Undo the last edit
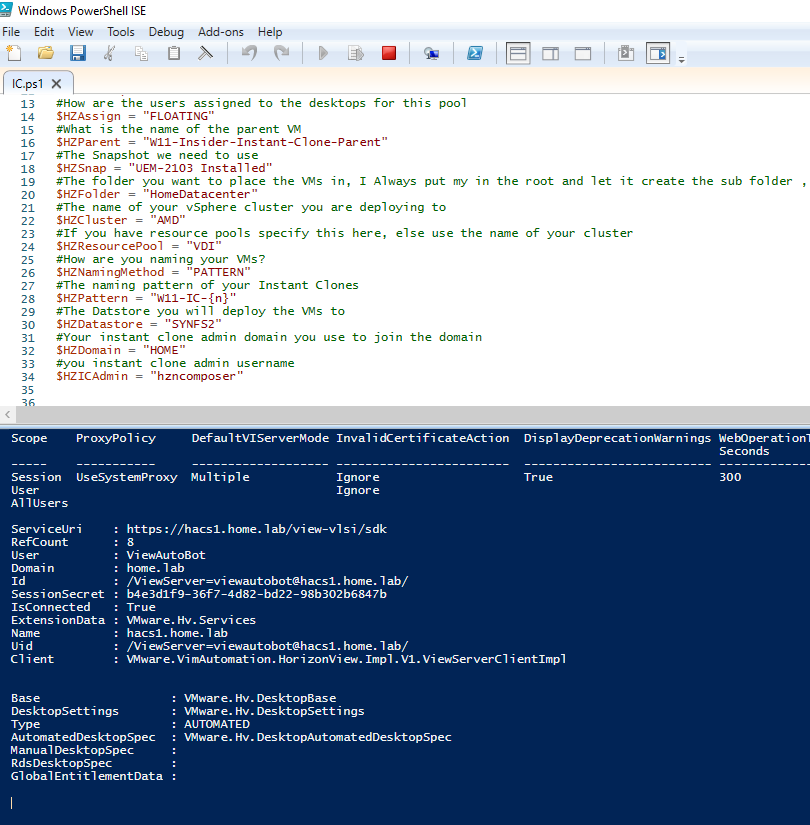 [x=249, y=53]
